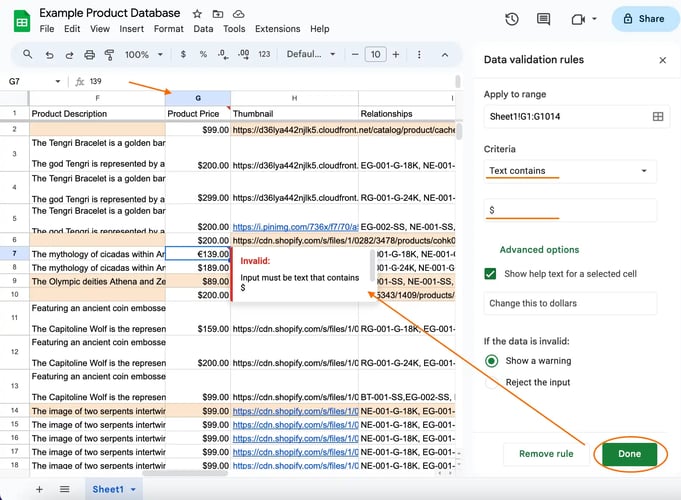Screen dimensions: 681x500
Task: Open the comments panel icon
Action: pos(543,19)
